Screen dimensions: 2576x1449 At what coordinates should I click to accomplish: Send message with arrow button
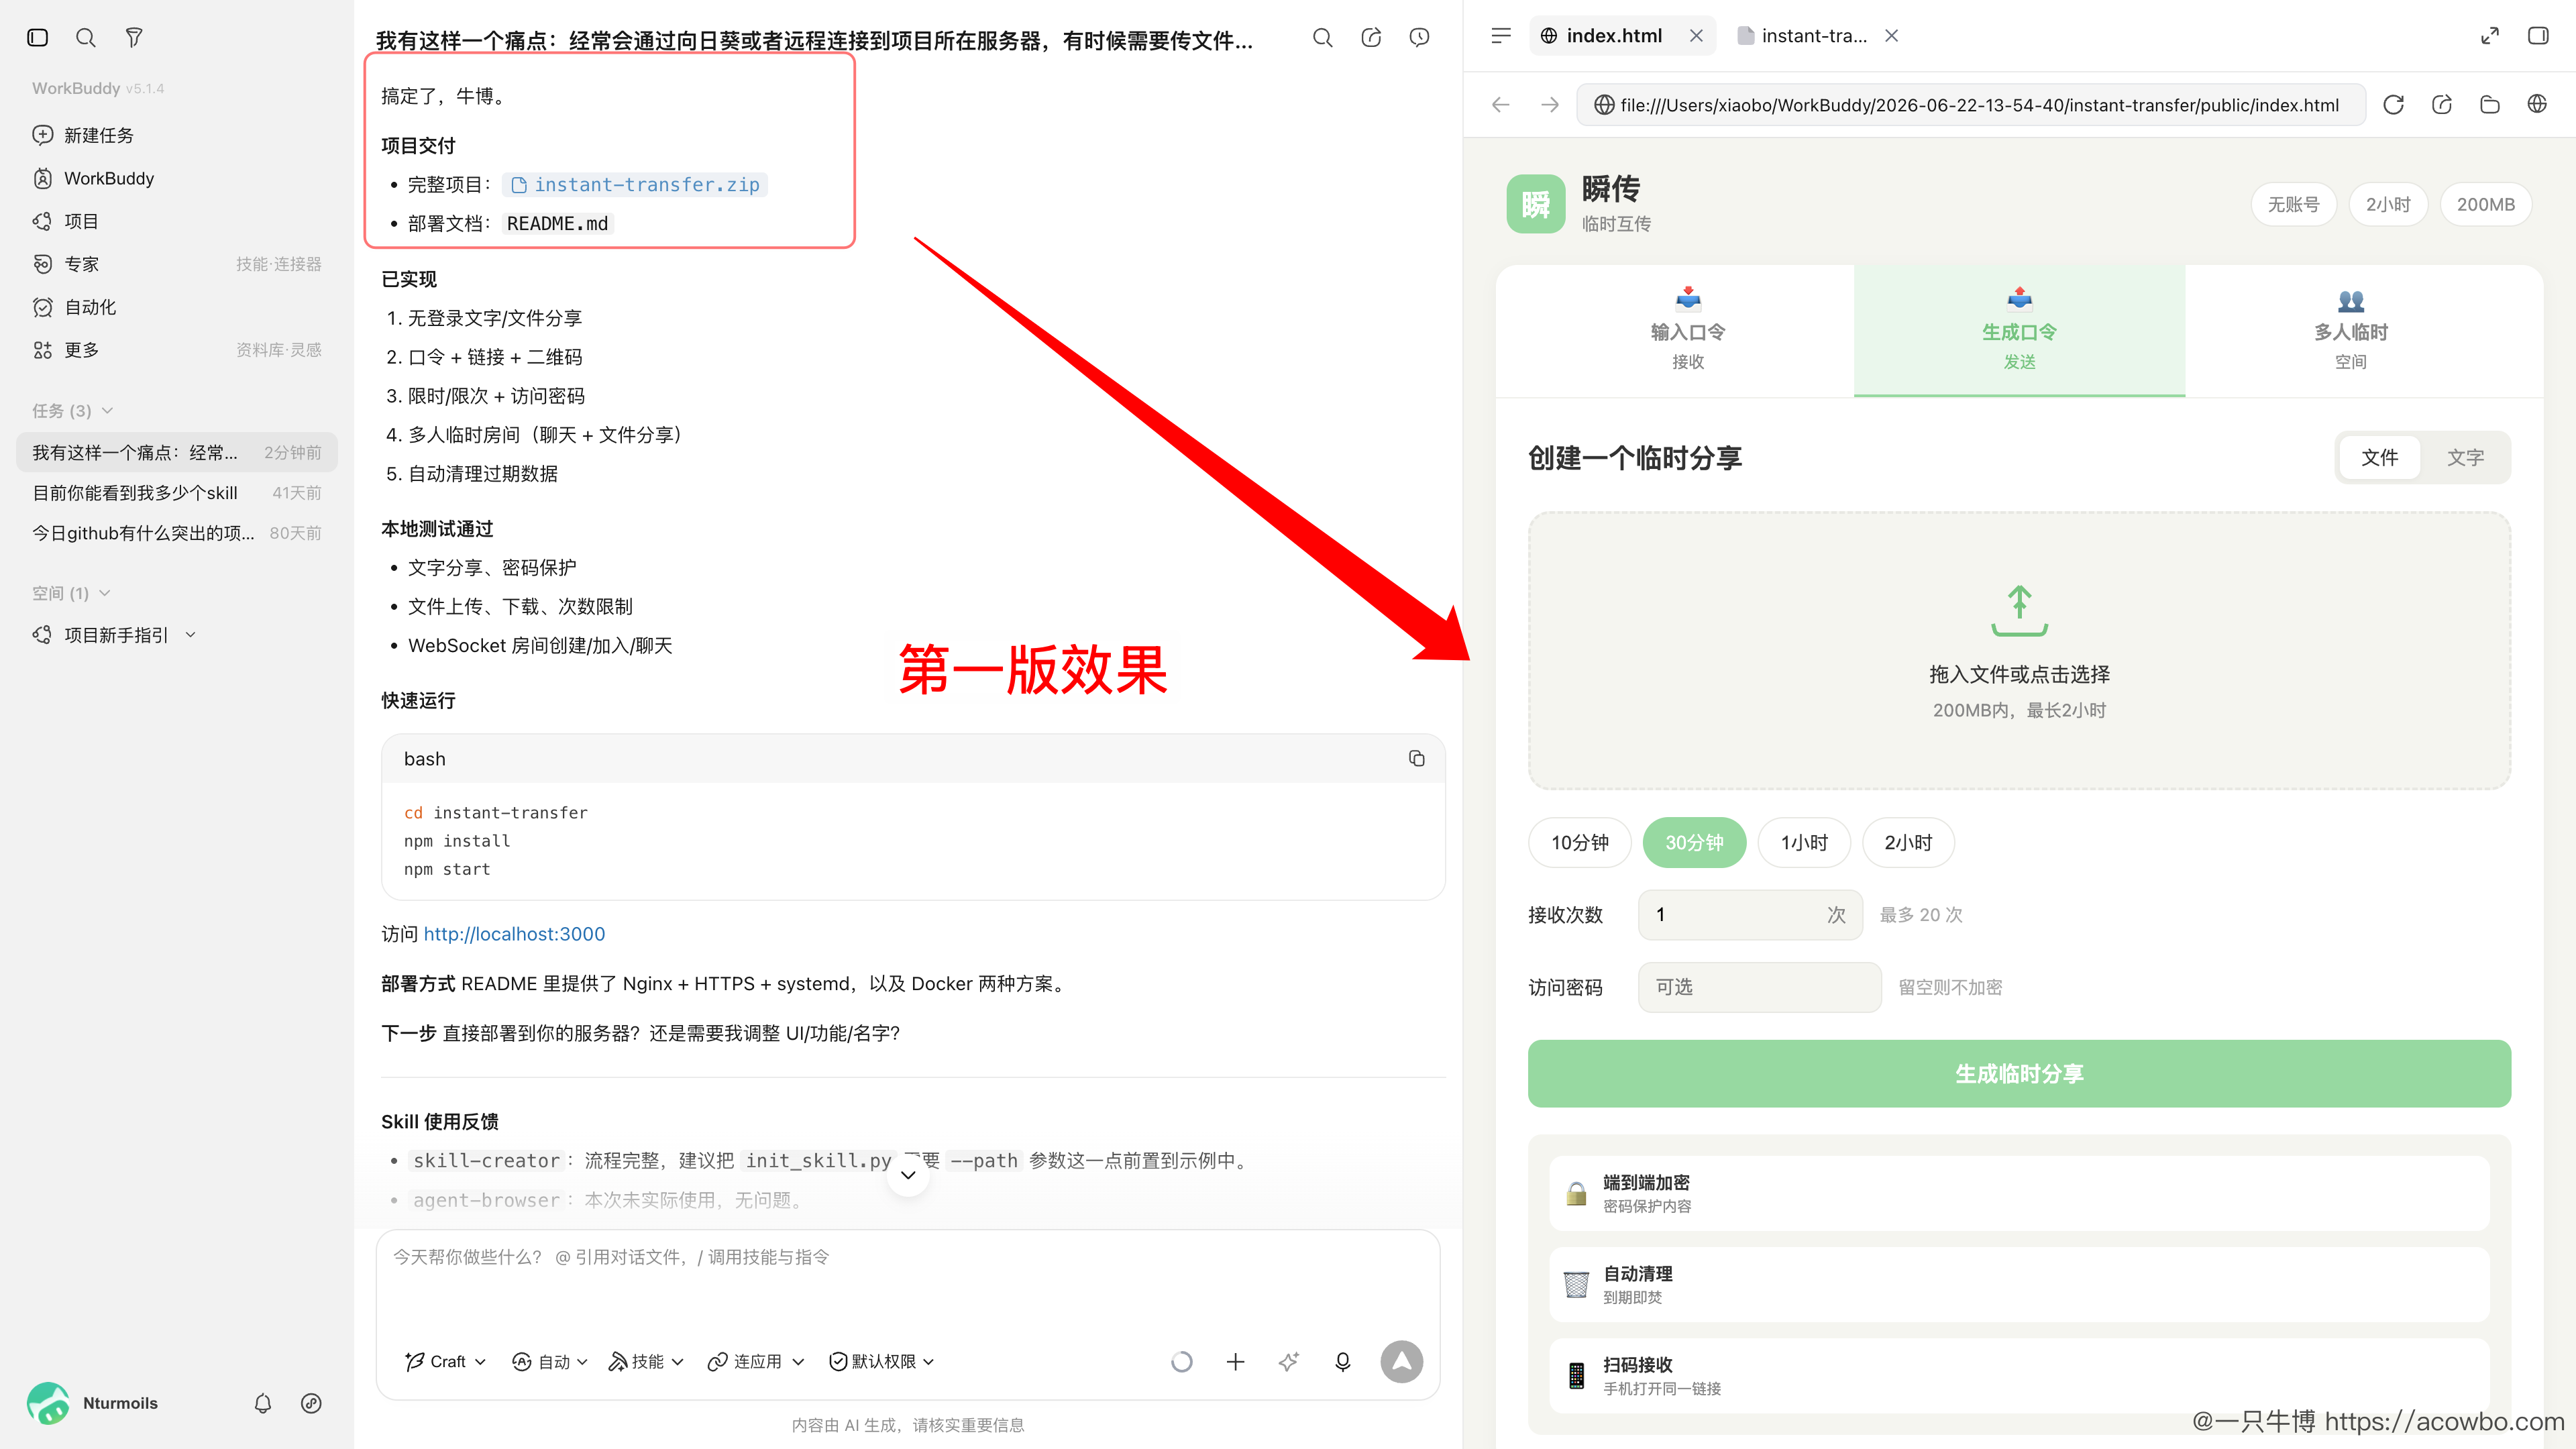point(1402,1362)
